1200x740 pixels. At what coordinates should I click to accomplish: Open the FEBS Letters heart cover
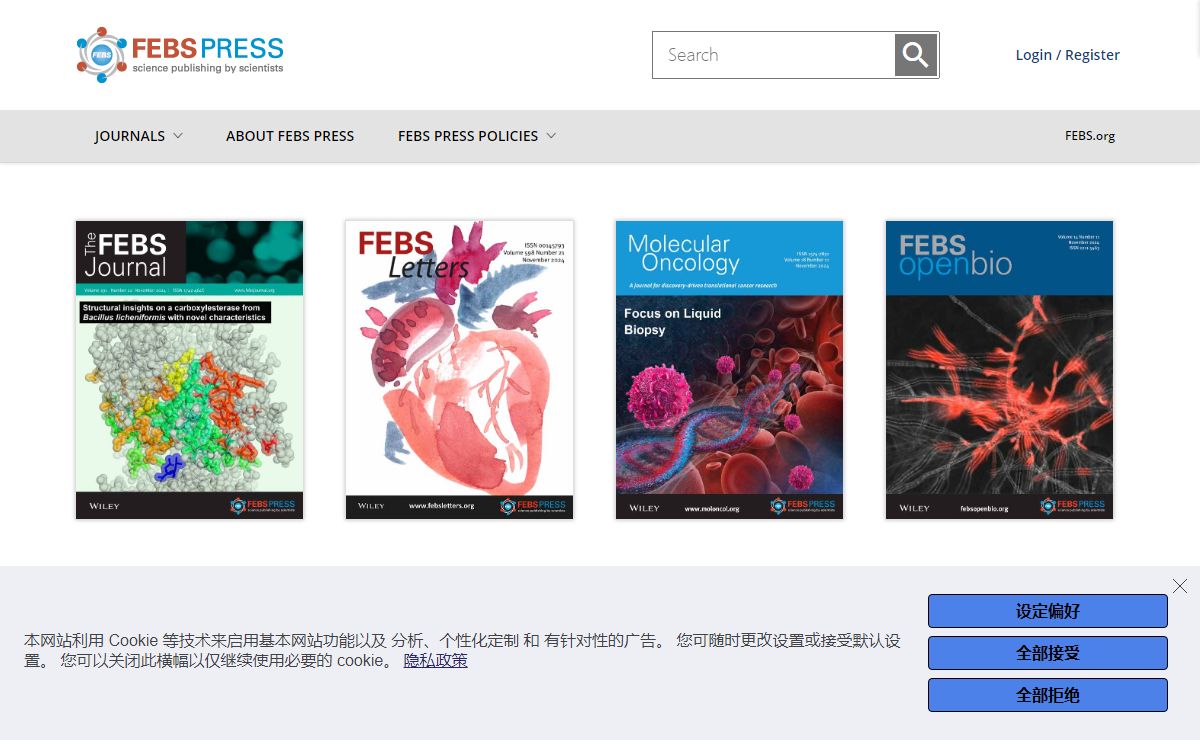point(459,370)
